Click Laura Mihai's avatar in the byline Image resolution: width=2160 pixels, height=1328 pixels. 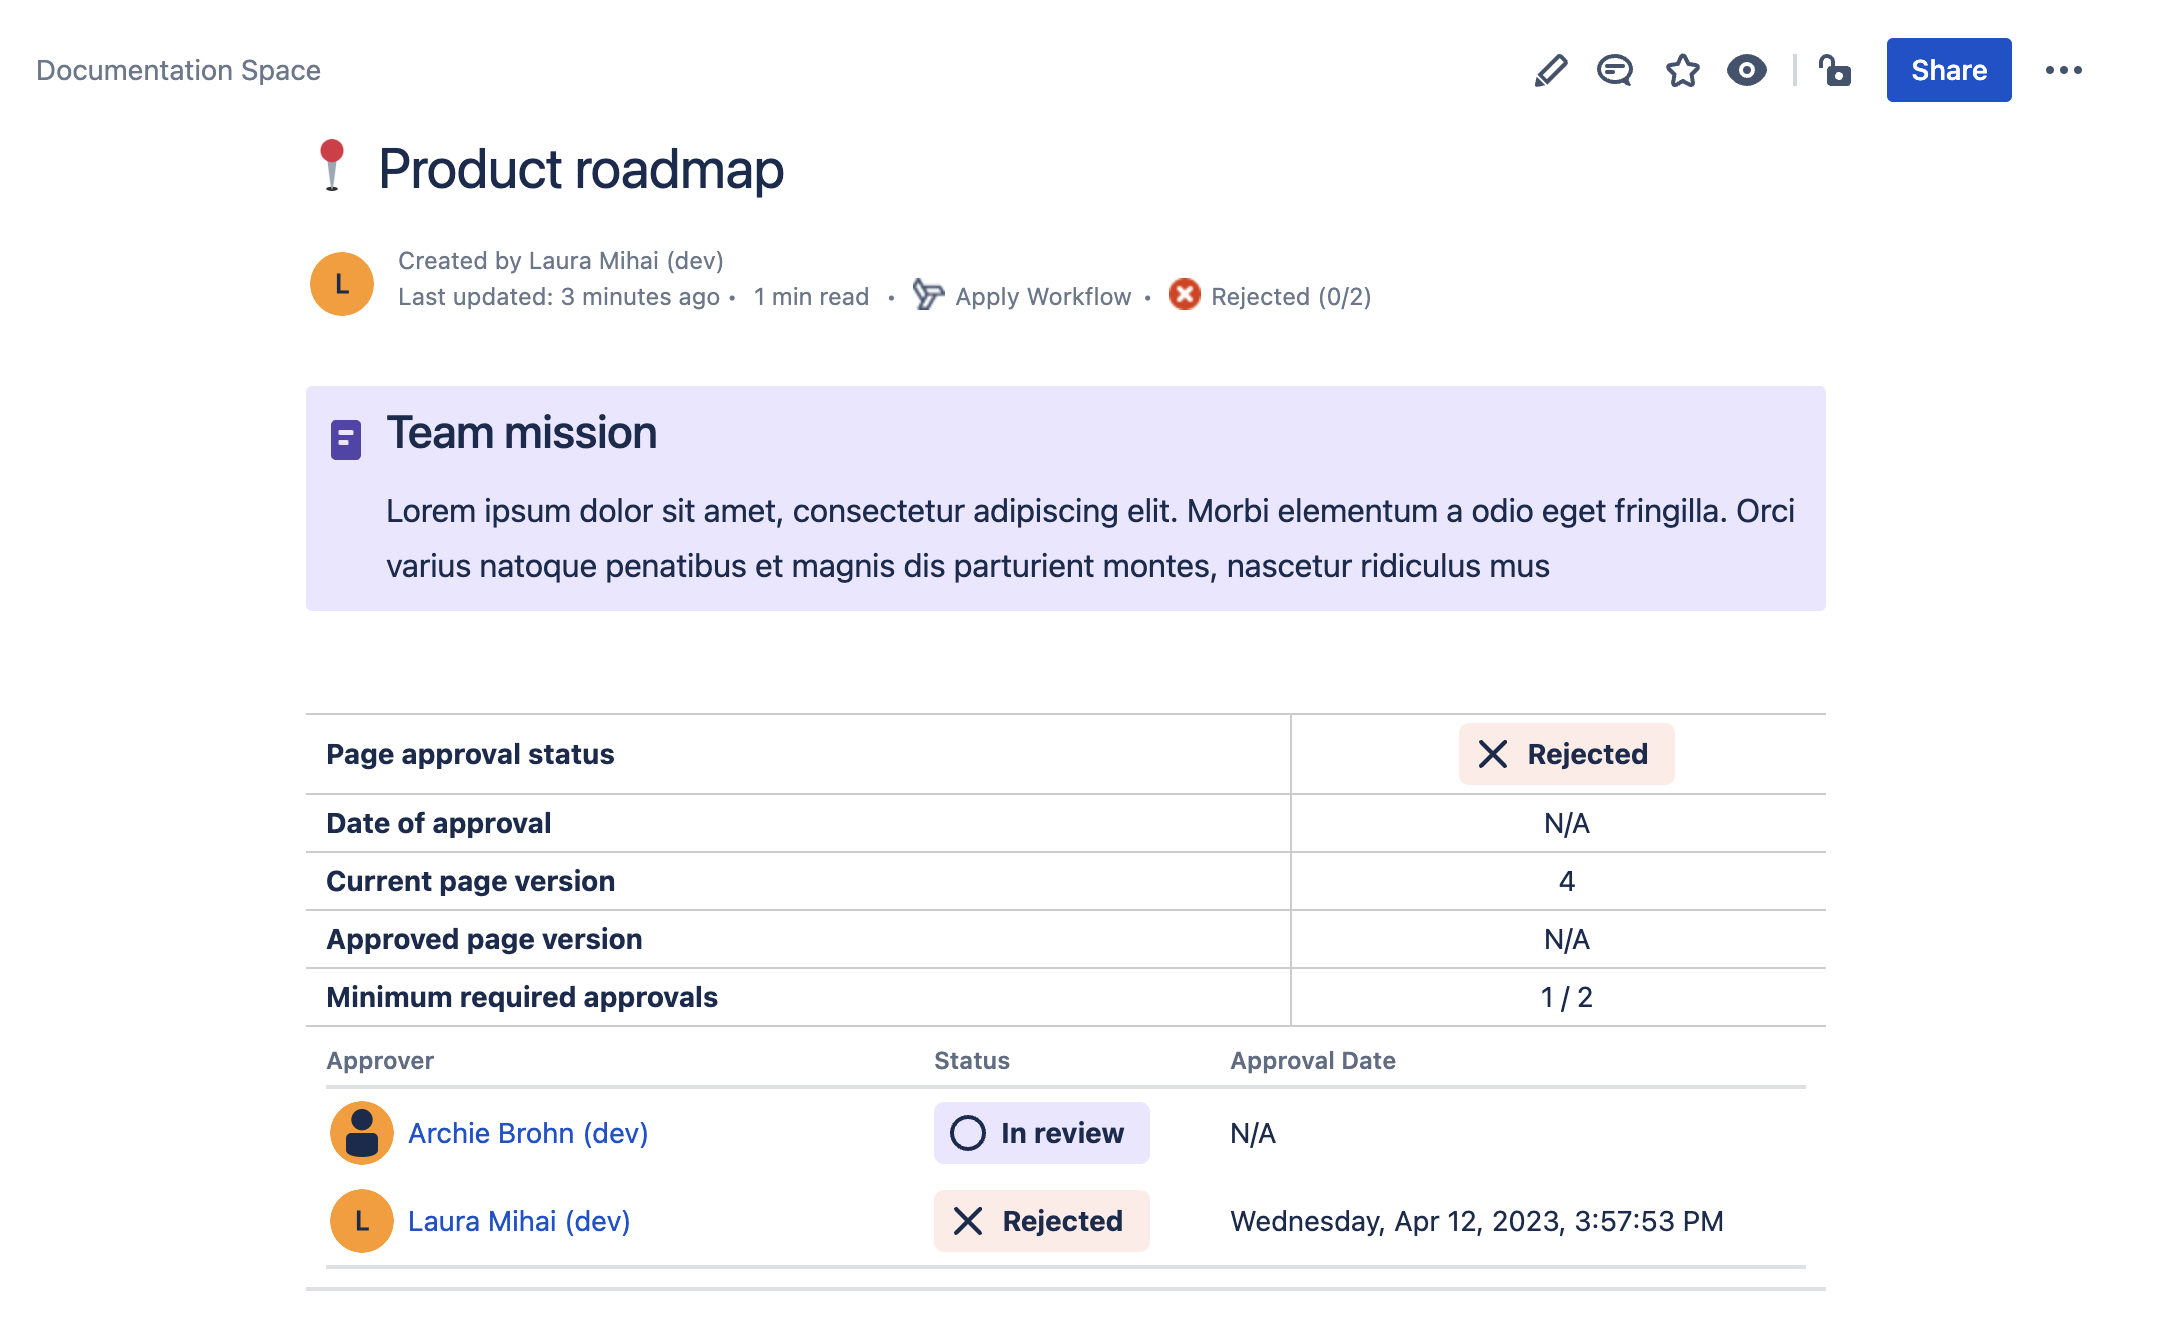pyautogui.click(x=342, y=284)
